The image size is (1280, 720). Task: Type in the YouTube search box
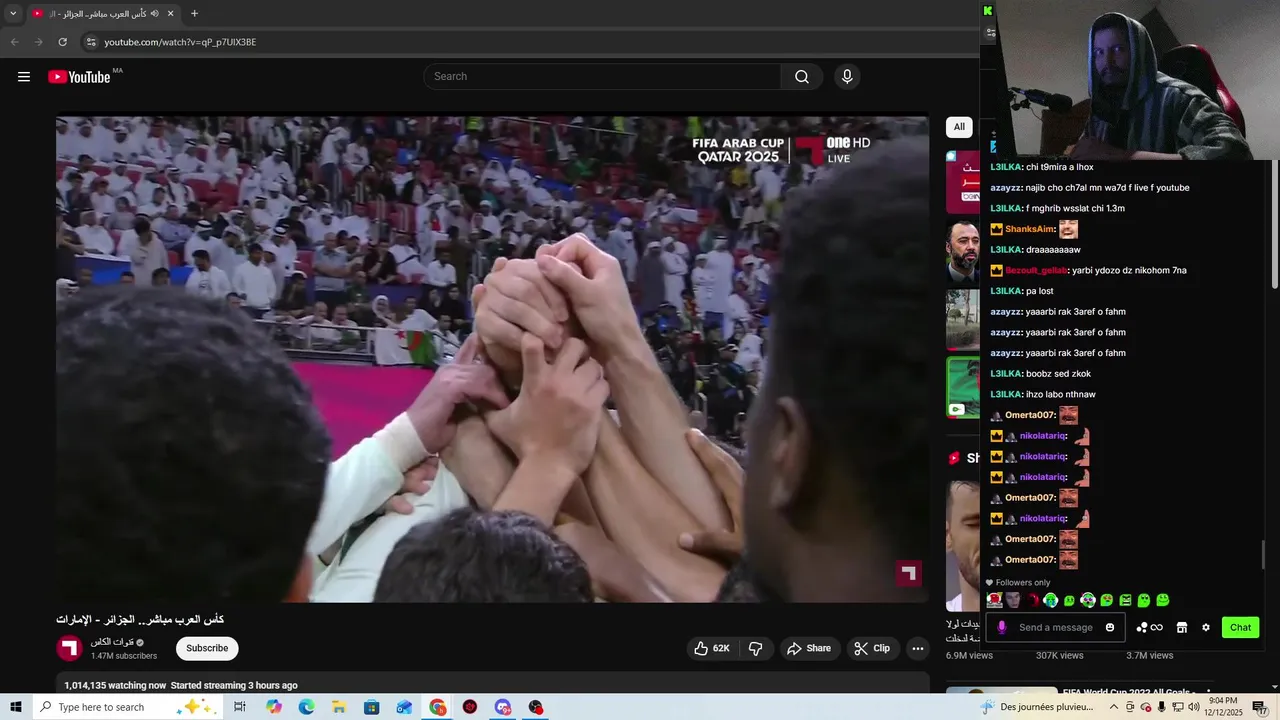[602, 77]
